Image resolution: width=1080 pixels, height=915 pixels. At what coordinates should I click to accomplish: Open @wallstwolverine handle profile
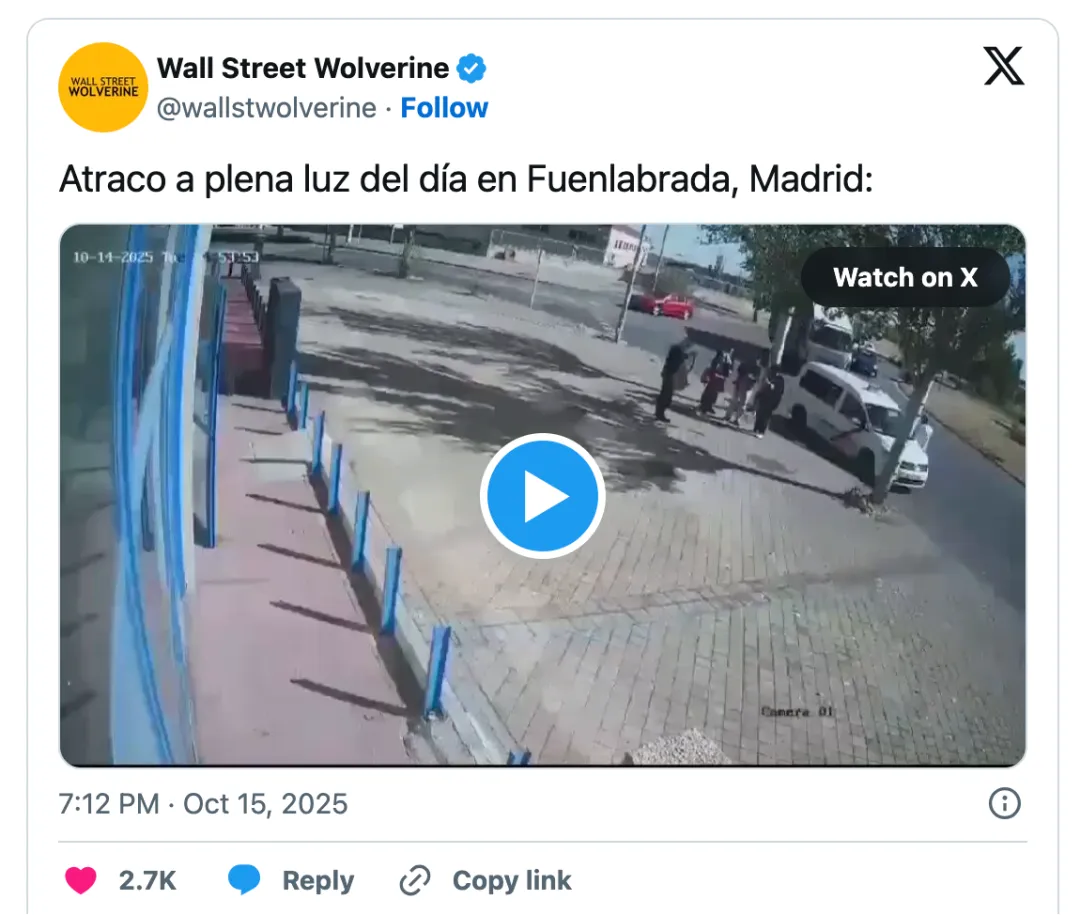coord(267,108)
